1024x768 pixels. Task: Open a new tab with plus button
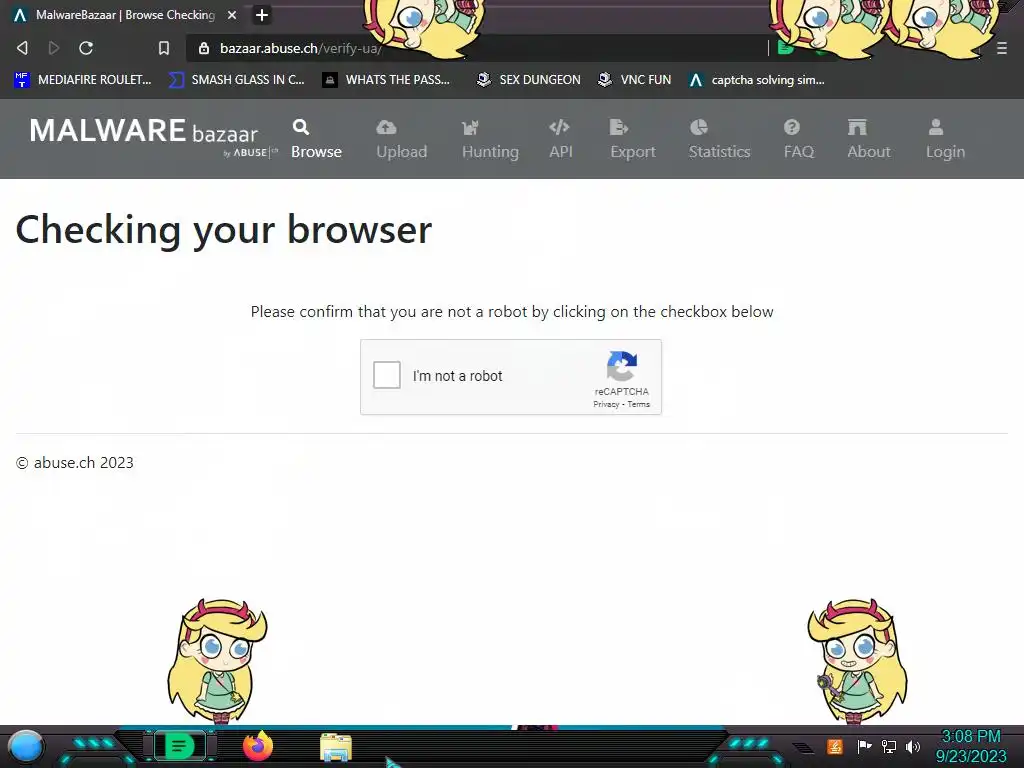262,15
